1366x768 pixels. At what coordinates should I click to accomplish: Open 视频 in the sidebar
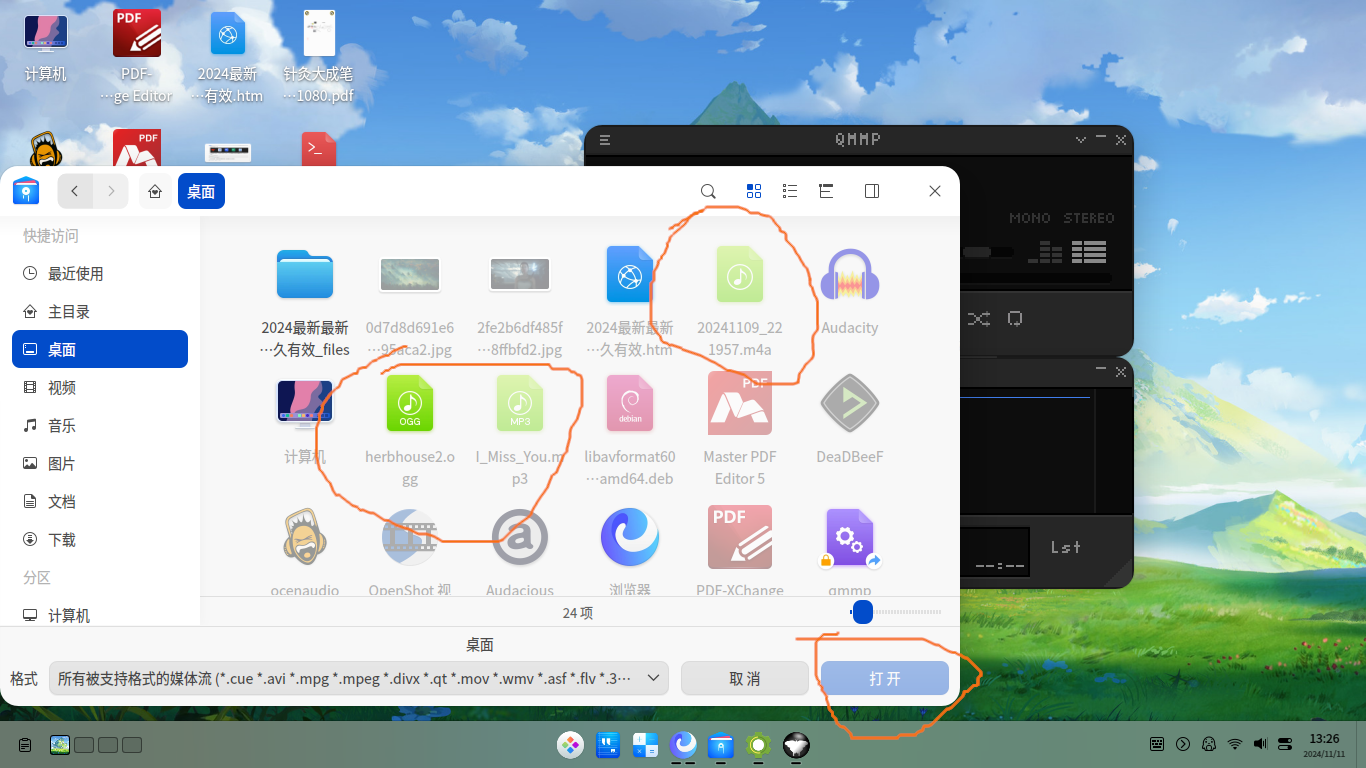pyautogui.click(x=100, y=388)
